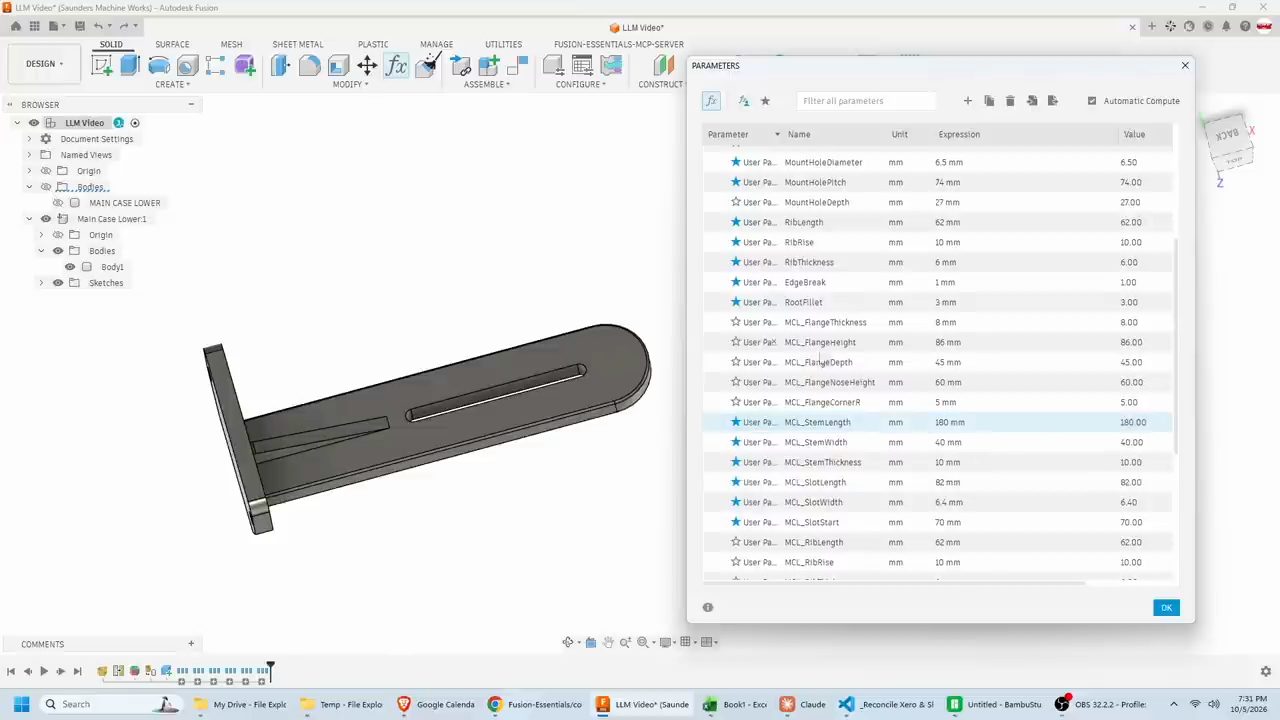Expand the Named Views tree node
1280x720 pixels.
pyautogui.click(x=29, y=155)
